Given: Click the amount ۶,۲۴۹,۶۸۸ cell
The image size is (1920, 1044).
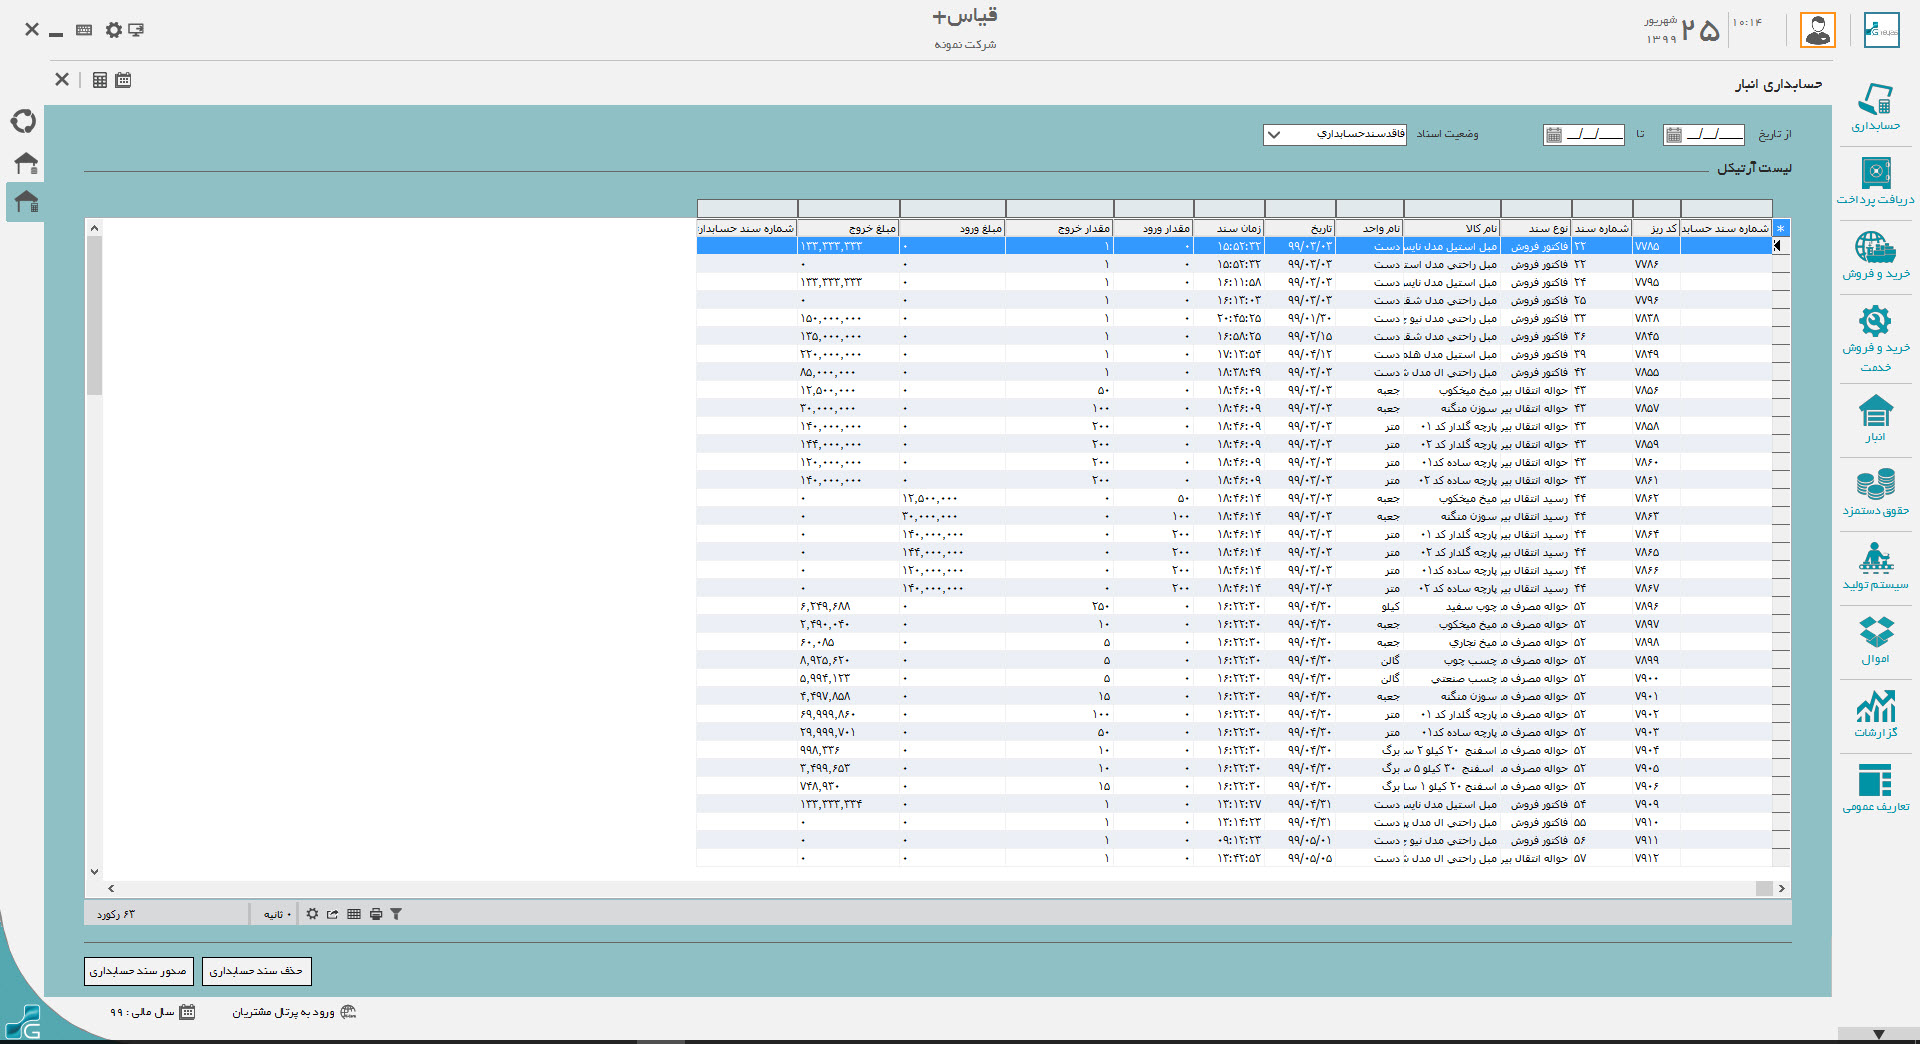Looking at the screenshot, I should click(x=849, y=607).
